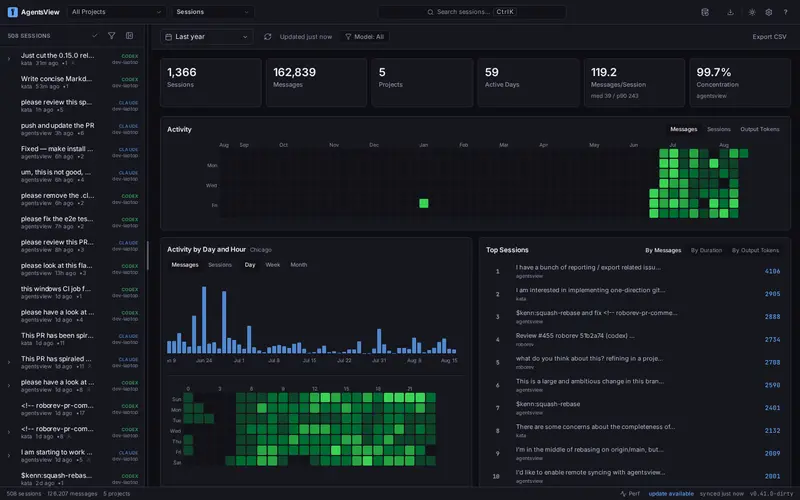Image resolution: width=800 pixels, height=500 pixels.
Task: Select the 'please fix the e2e tes...' session
Action: 72,222
